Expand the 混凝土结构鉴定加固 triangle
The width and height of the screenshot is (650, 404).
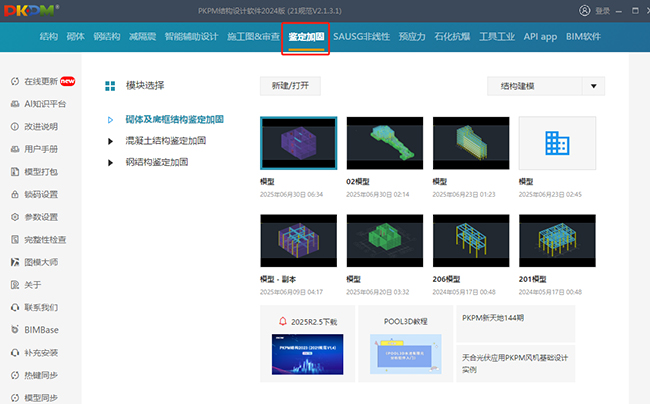110,141
